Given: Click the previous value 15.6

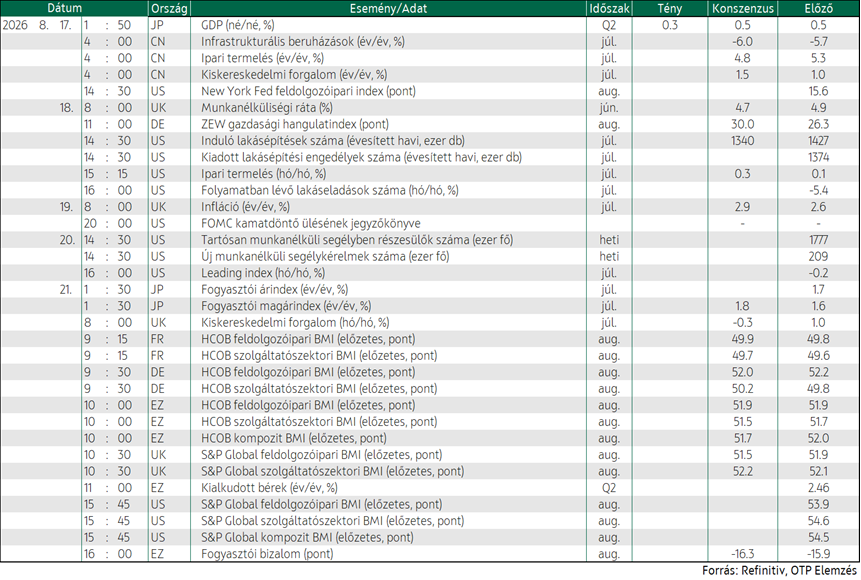Looking at the screenshot, I should click(x=818, y=91).
